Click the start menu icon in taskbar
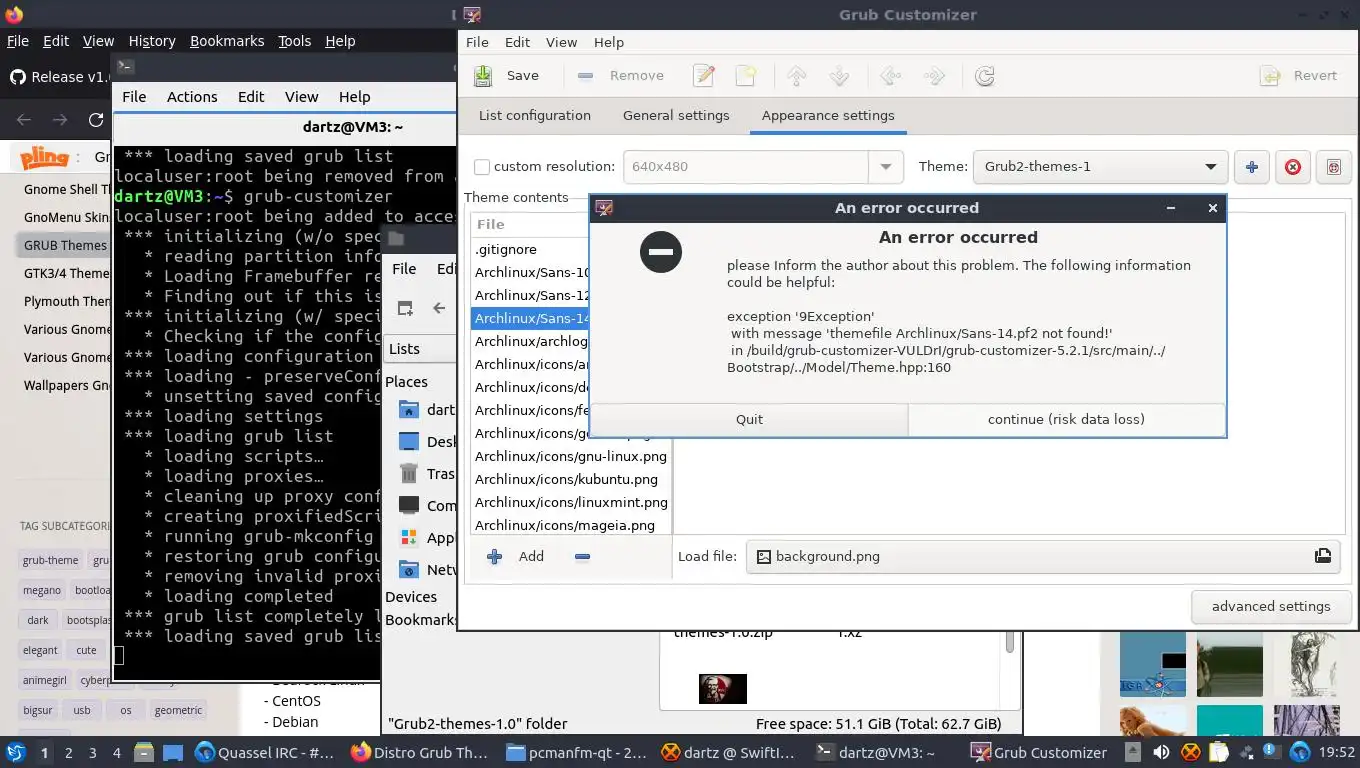 pos(15,753)
